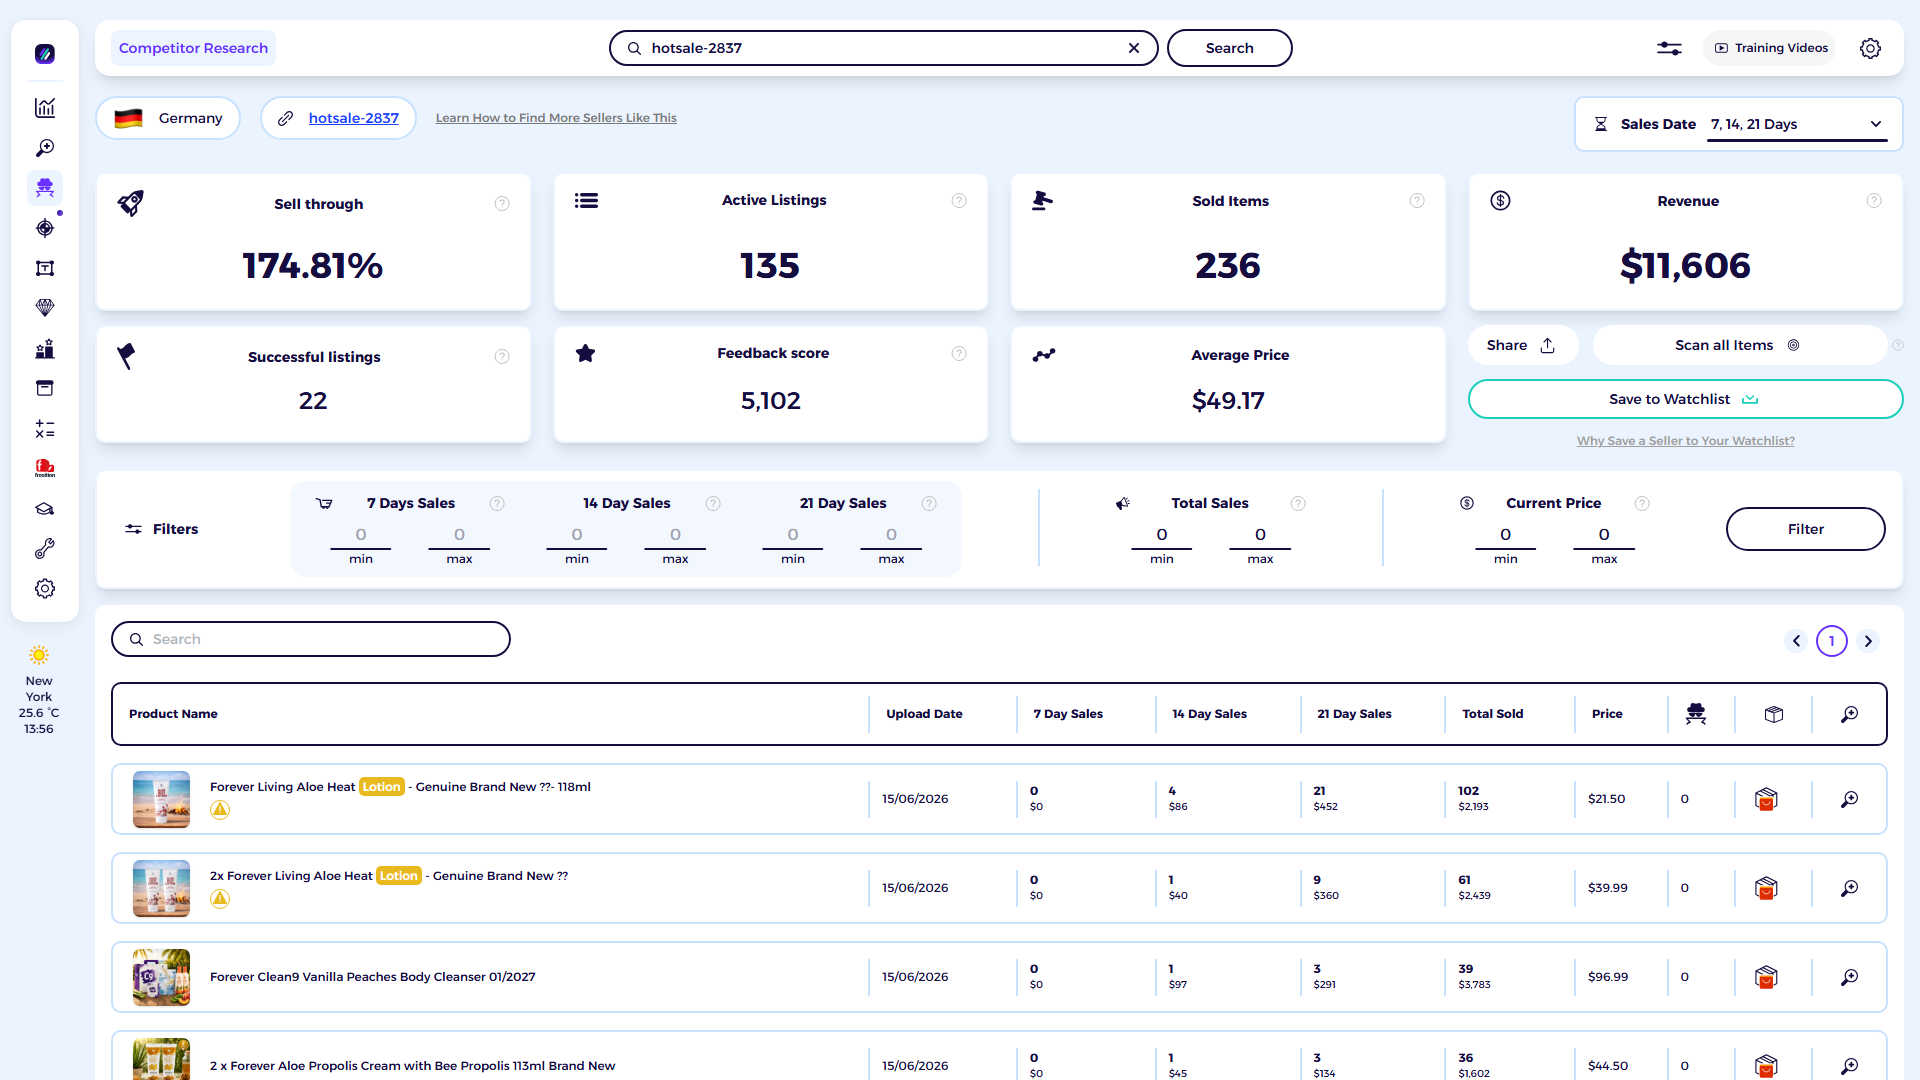Click the Share button

click(x=1522, y=345)
